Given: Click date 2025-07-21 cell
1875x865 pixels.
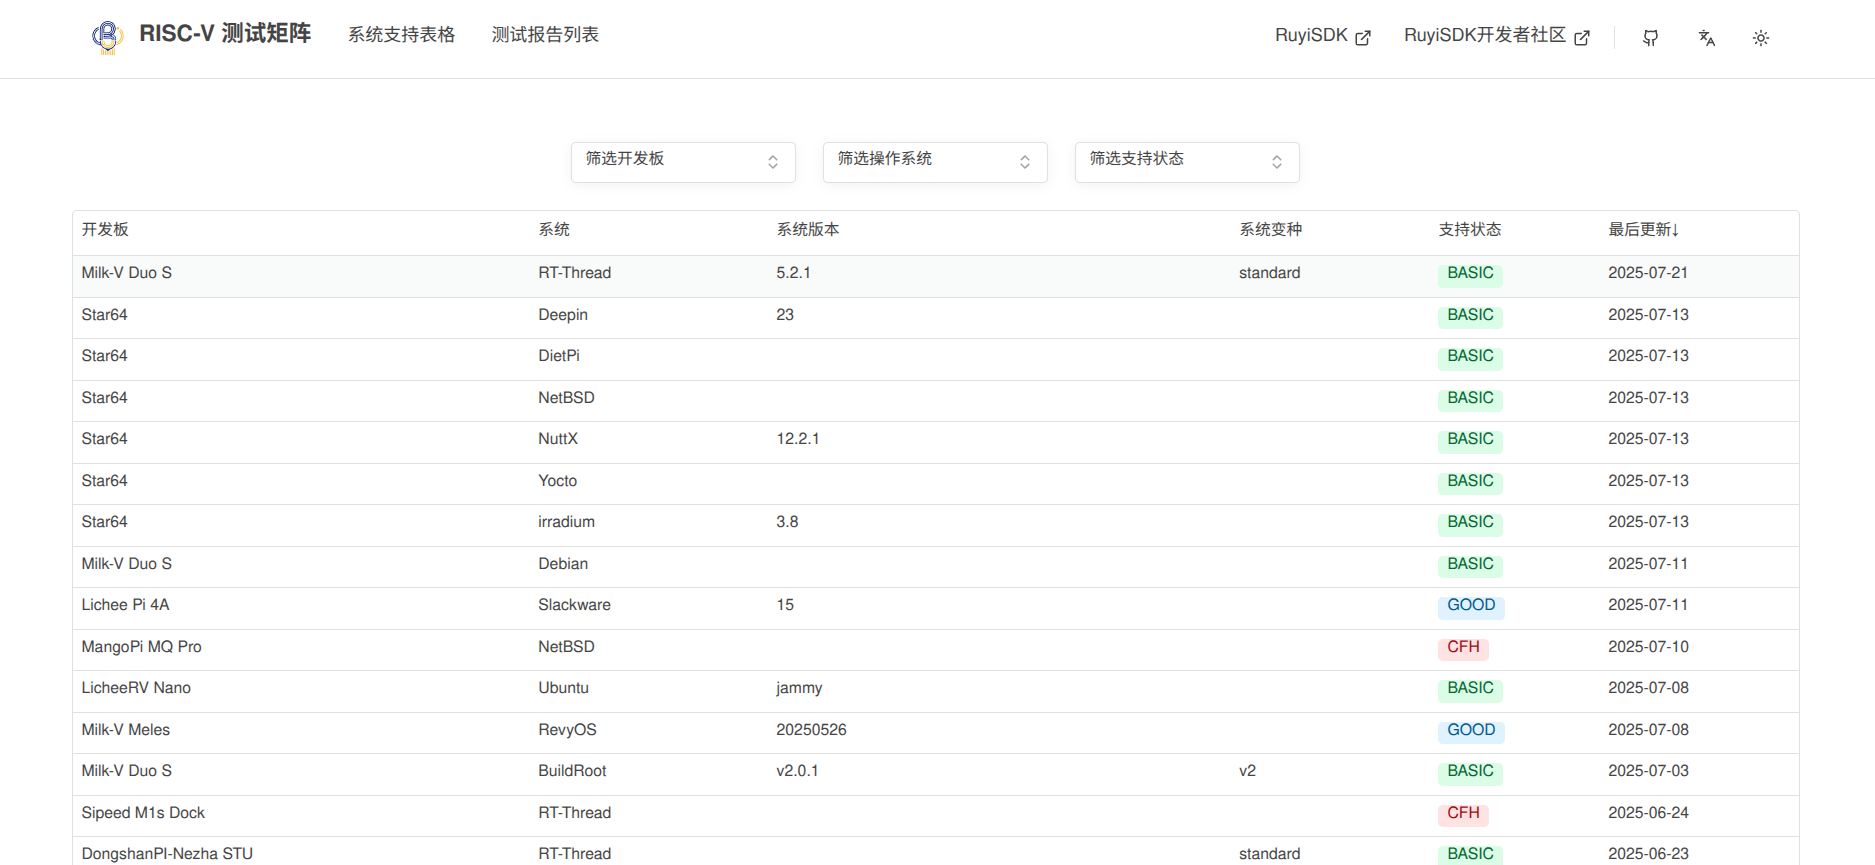Looking at the screenshot, I should [1647, 273].
